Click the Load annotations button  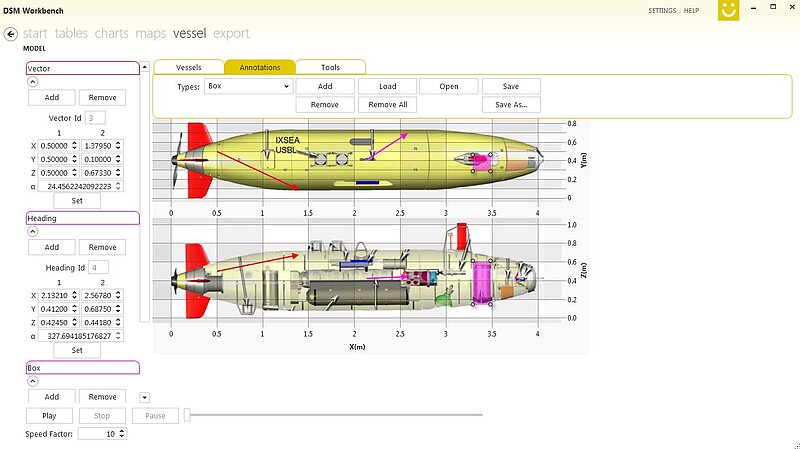click(387, 87)
